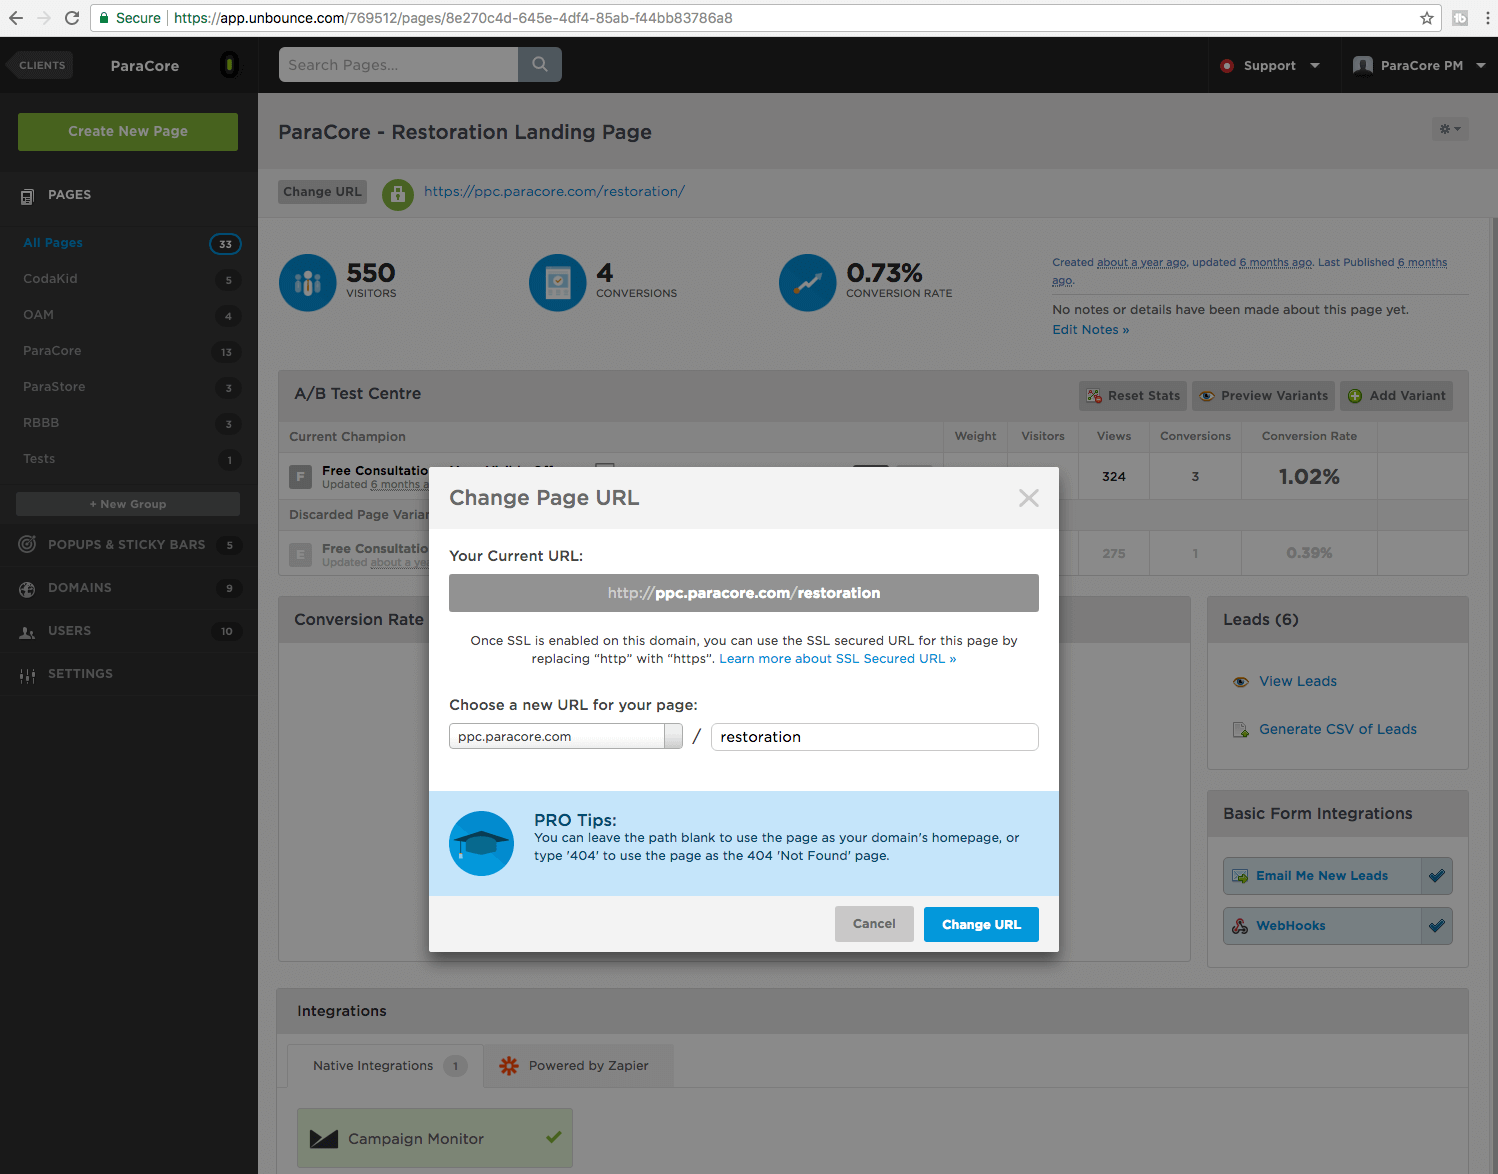Click the restoration URL path field

875,737
